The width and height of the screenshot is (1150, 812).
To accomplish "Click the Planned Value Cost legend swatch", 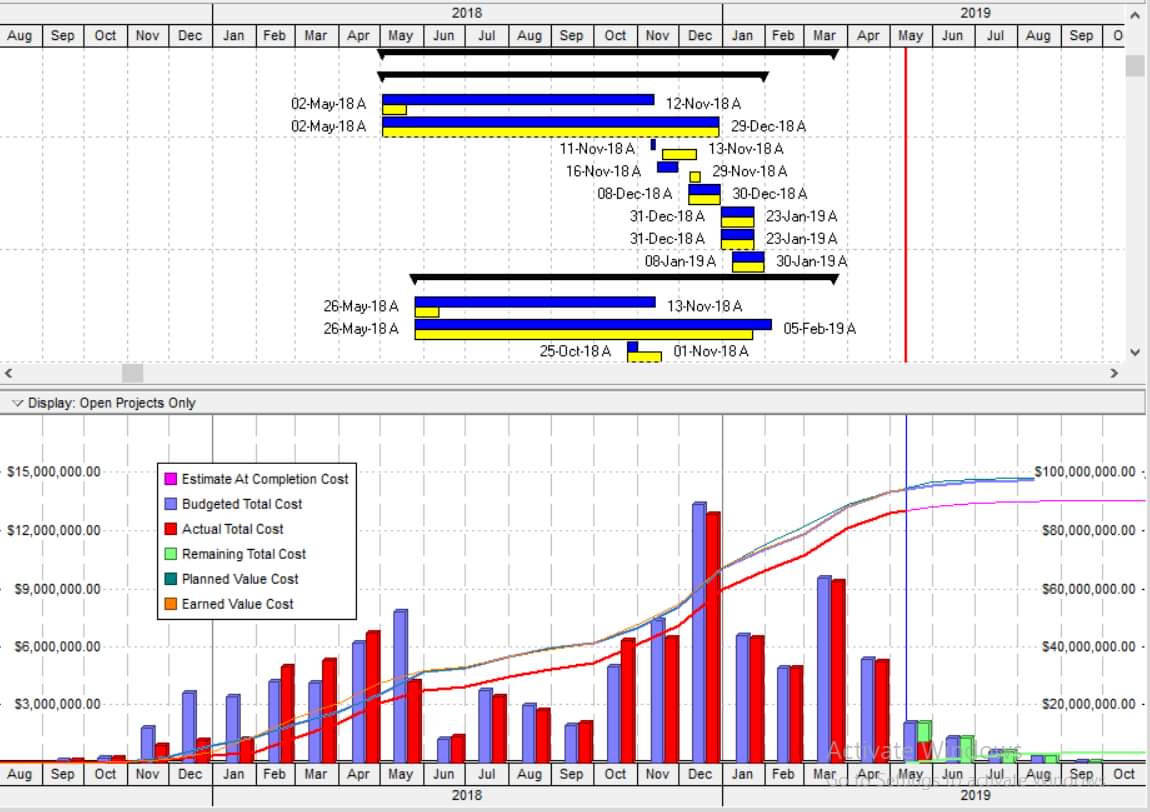I will point(170,579).
